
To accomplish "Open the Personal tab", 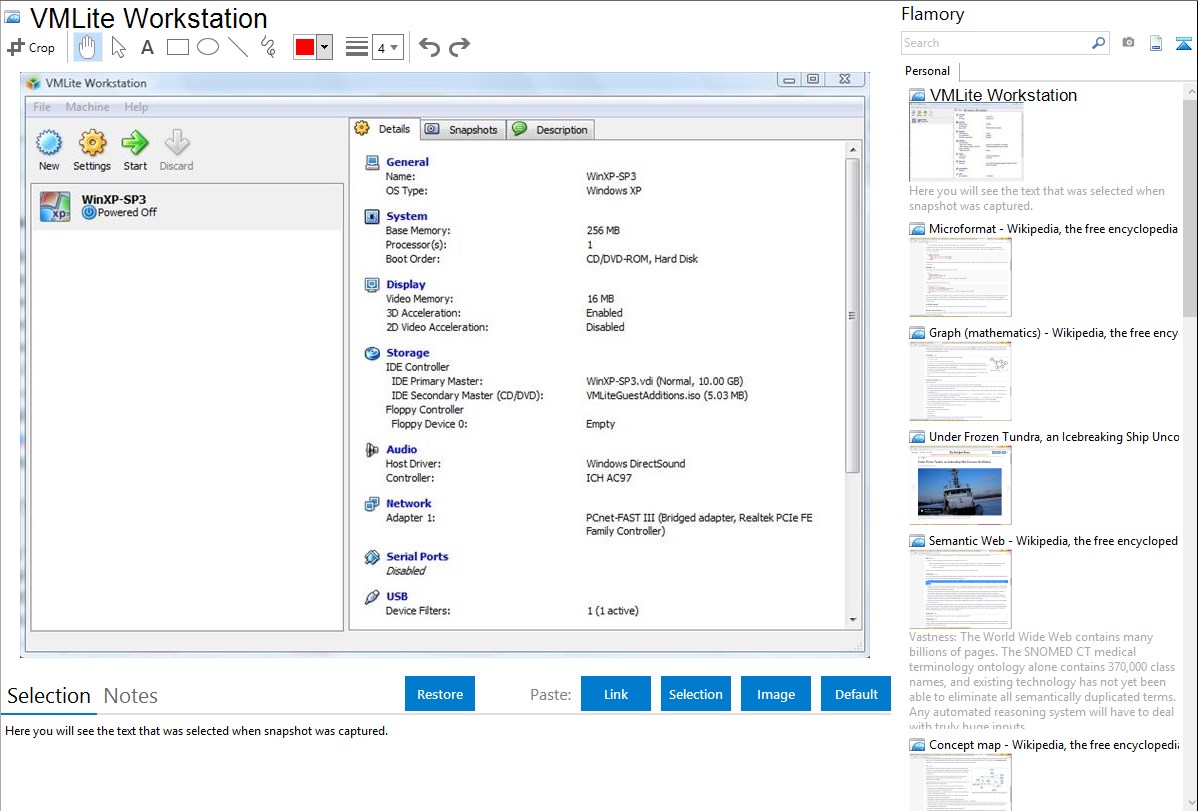I will (927, 71).
